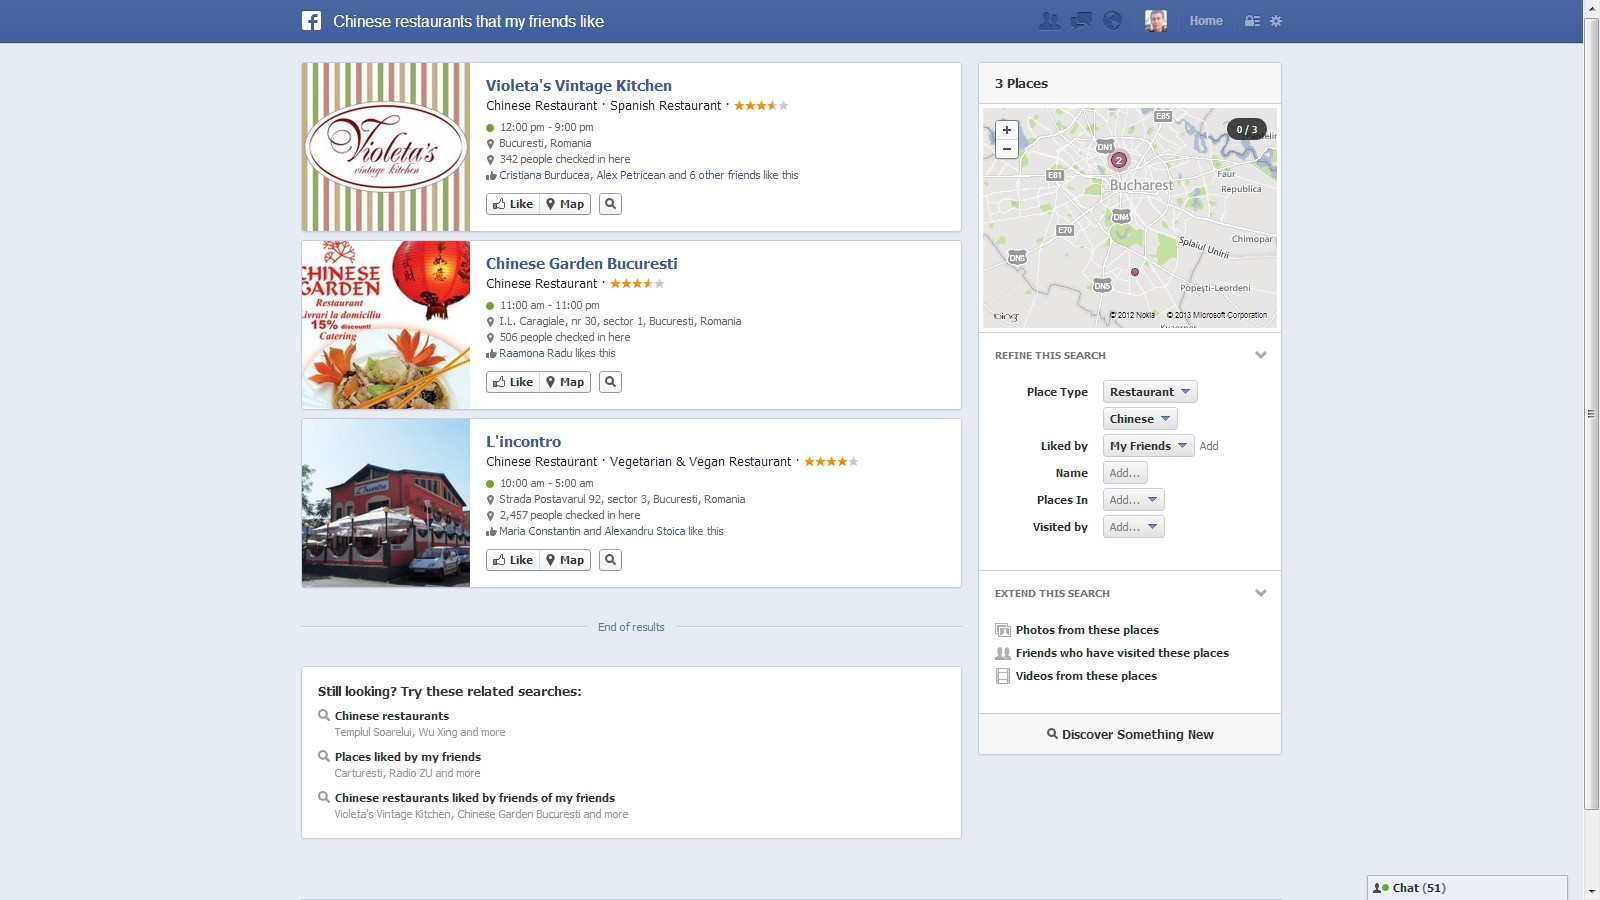Screen dimensions: 1600x900
Task: Toggle Like on L'incontro
Action: (514, 560)
